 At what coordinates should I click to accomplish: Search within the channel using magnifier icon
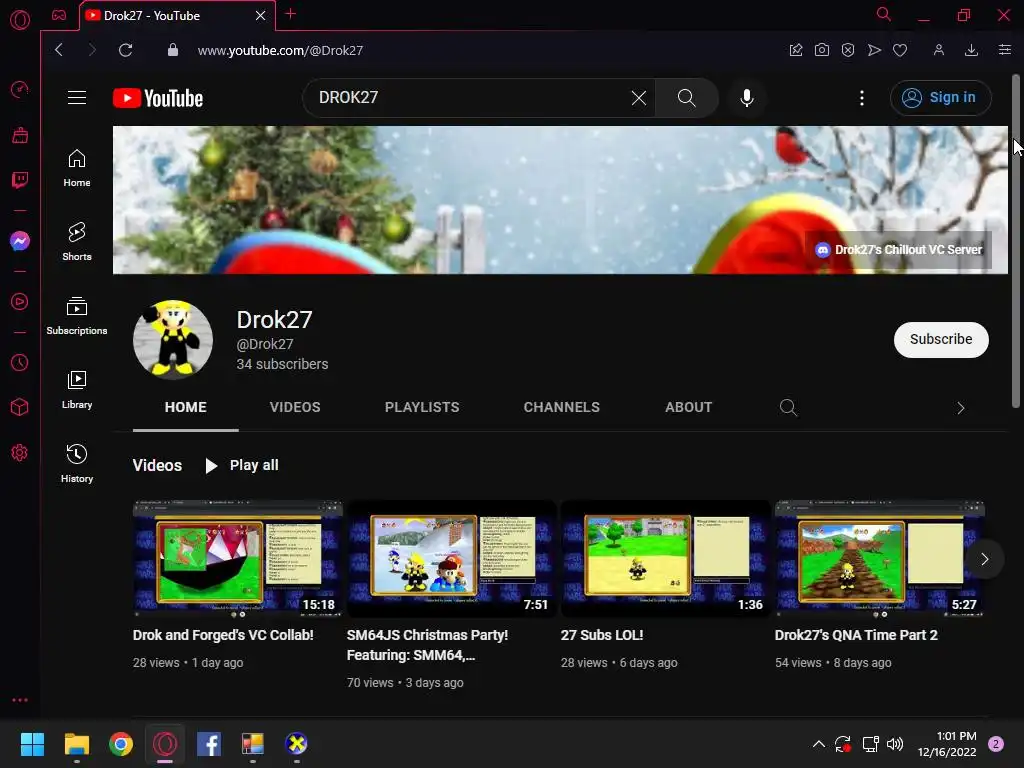click(x=788, y=408)
